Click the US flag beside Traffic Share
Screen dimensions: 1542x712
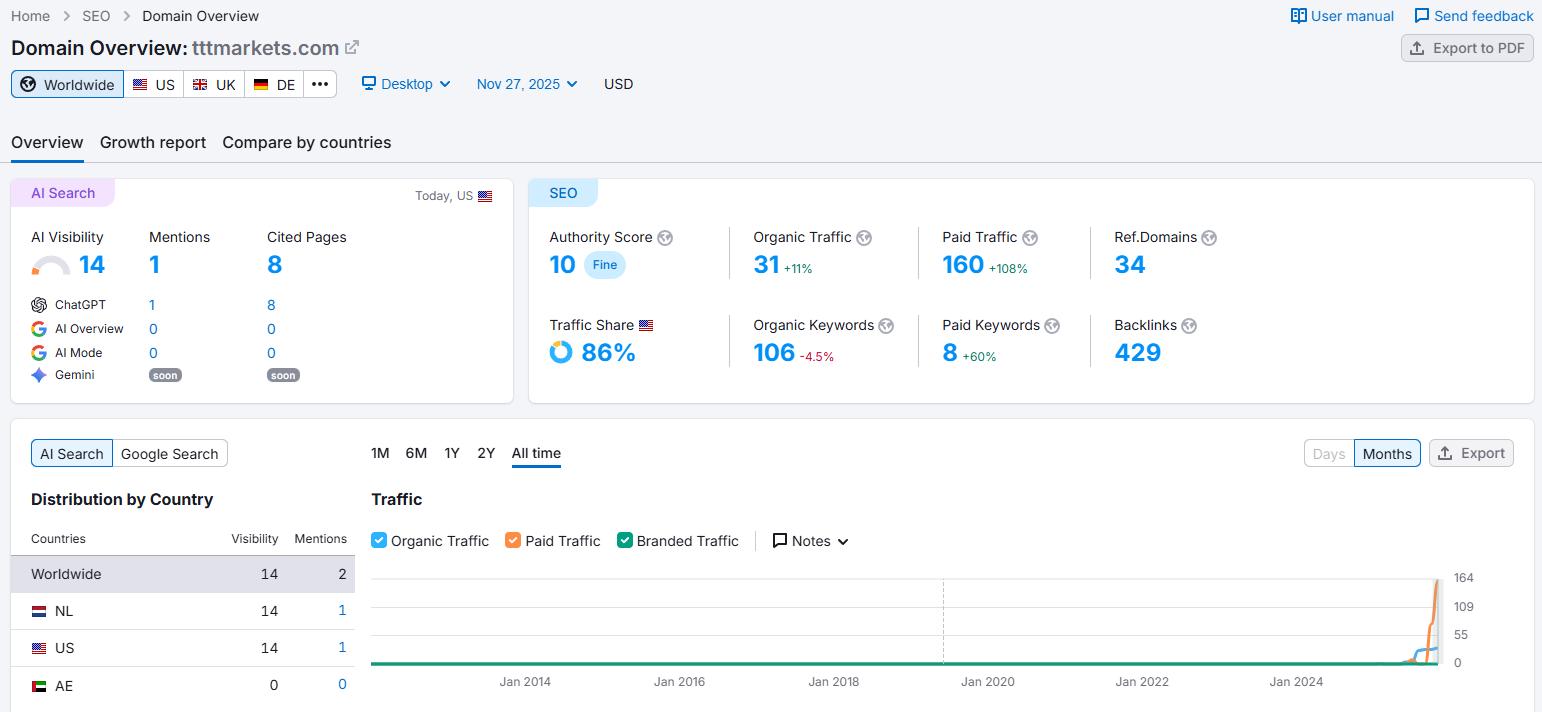[x=646, y=326]
